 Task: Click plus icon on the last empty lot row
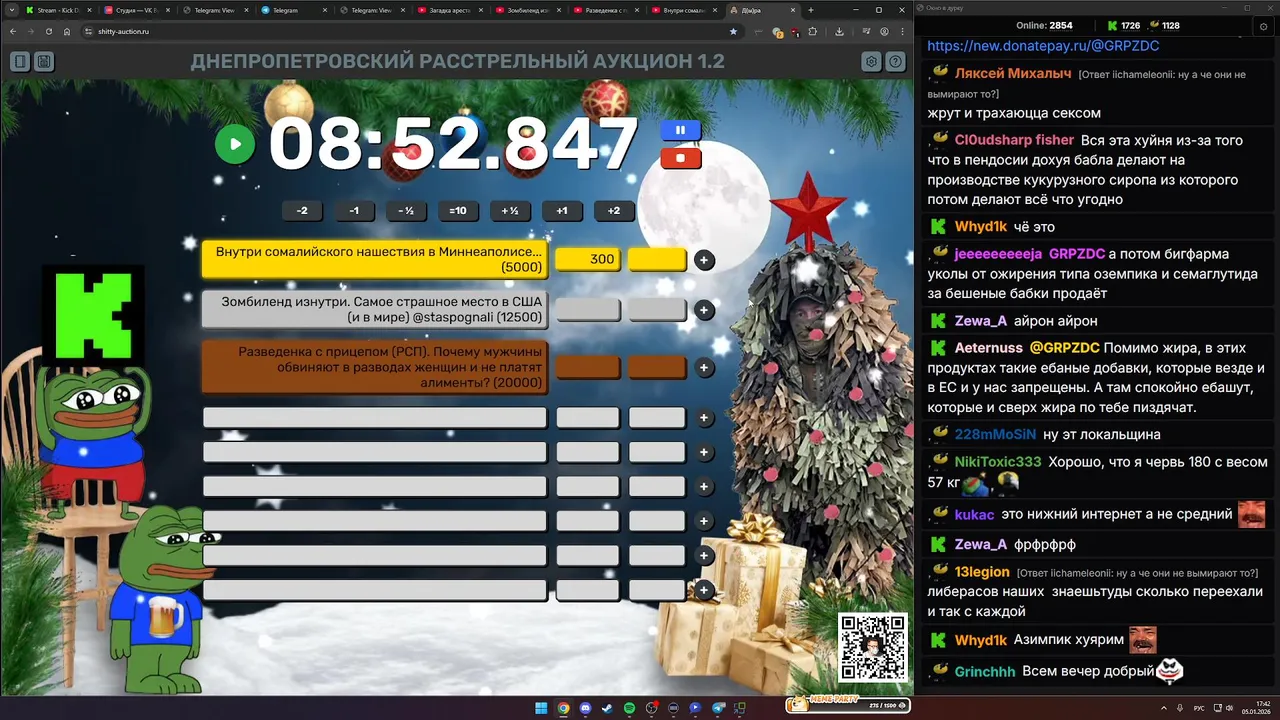pos(704,590)
